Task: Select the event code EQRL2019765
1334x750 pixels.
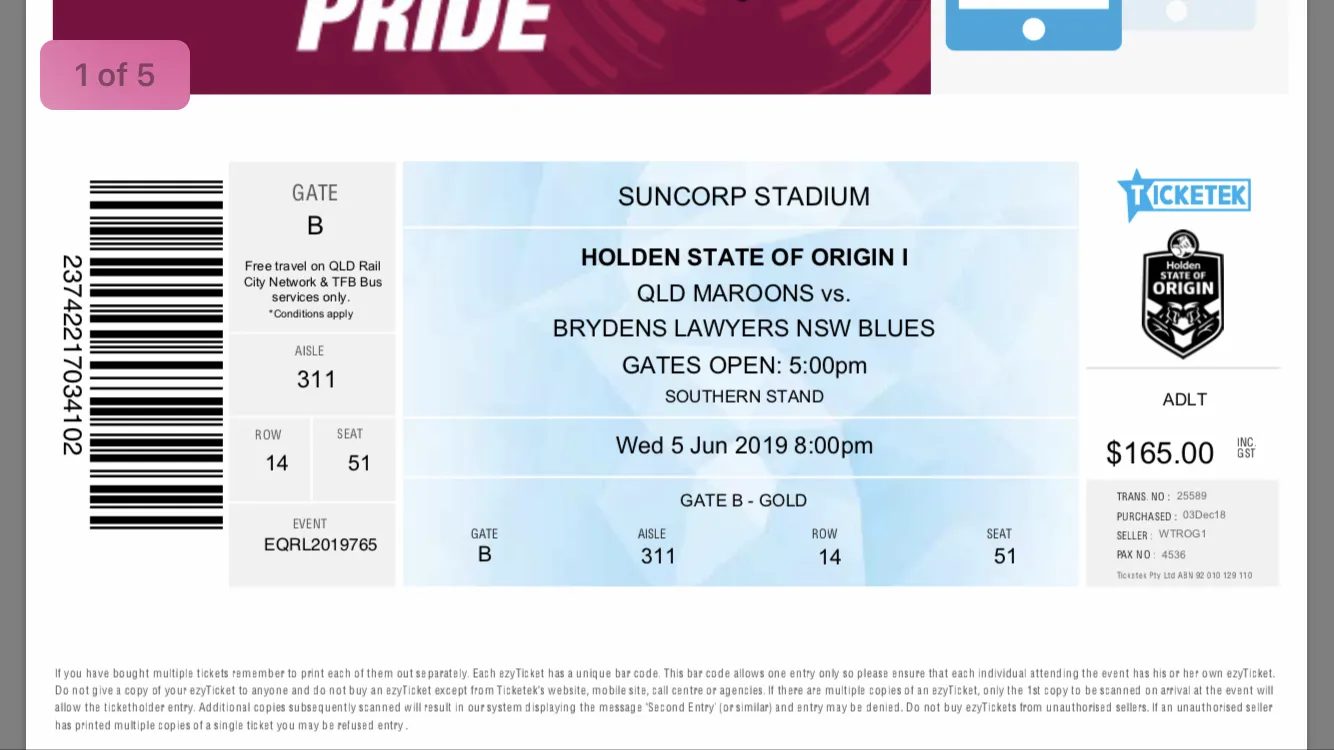Action: coord(320,544)
